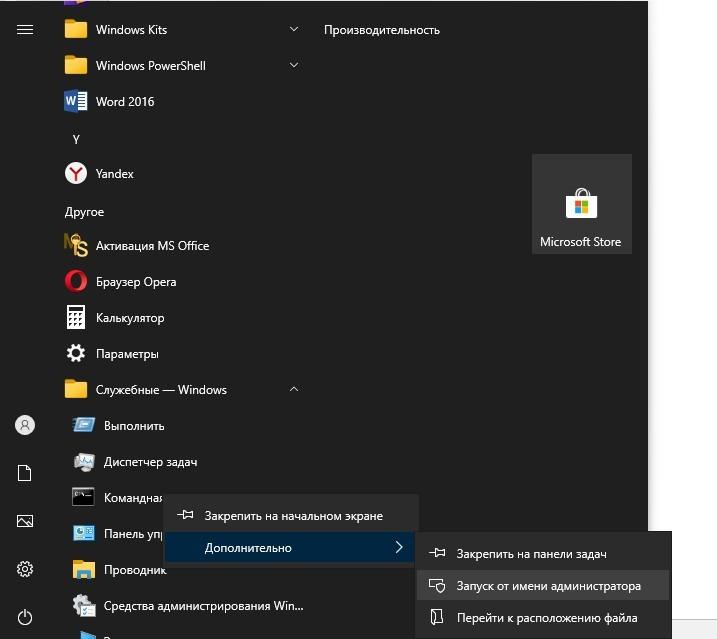The width and height of the screenshot is (717, 639).
Task: Click the letter Y section header
Action: click(76, 139)
